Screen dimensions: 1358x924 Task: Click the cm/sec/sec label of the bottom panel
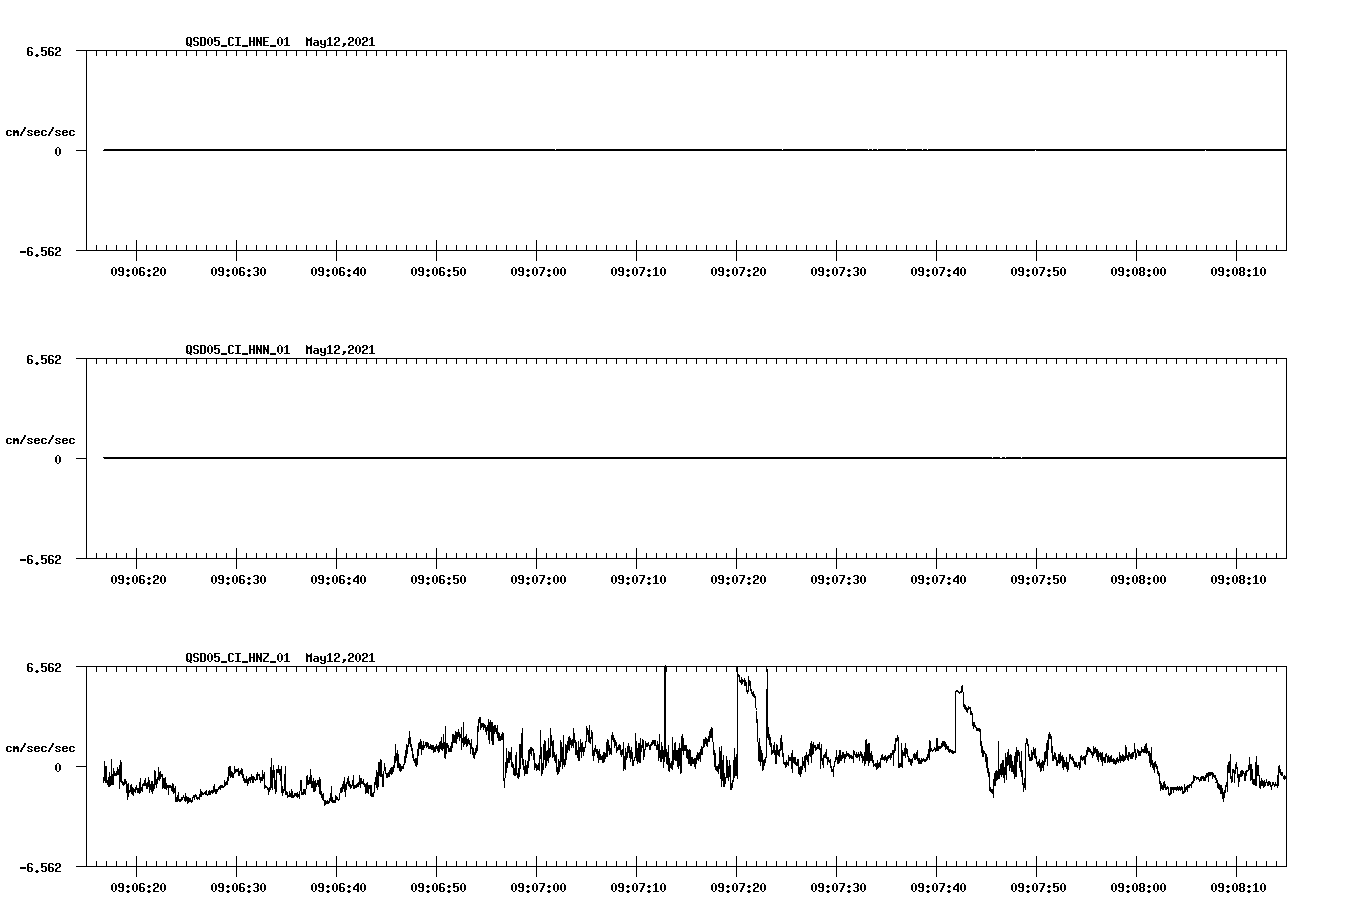(41, 746)
